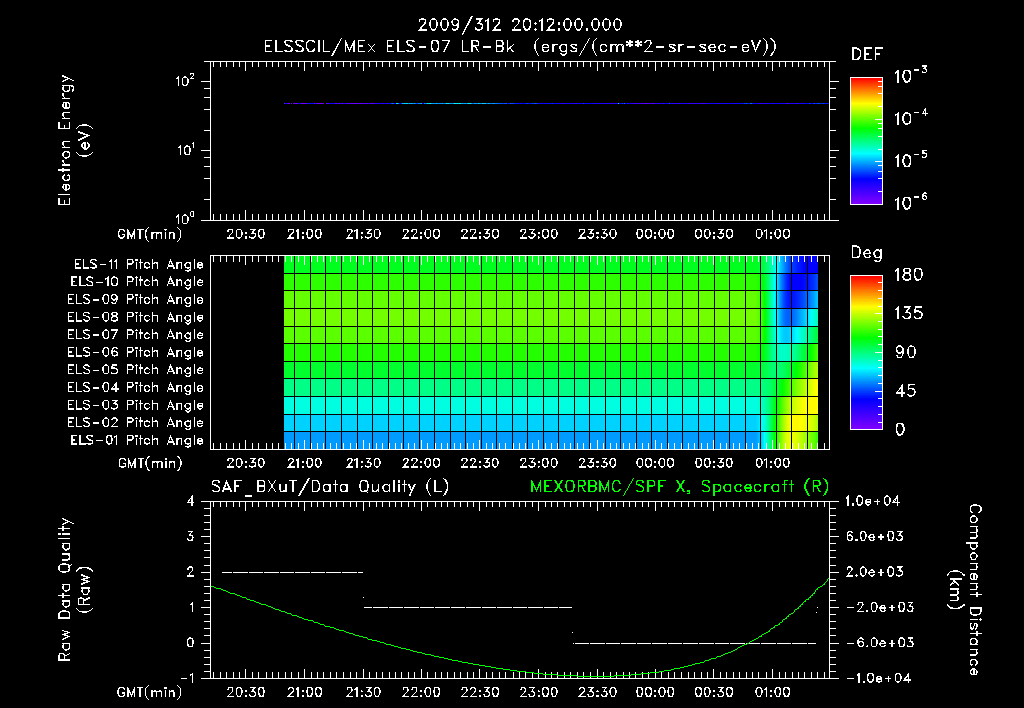
Task: Click the 135 label on Deg colorbar
Action: click(909, 314)
